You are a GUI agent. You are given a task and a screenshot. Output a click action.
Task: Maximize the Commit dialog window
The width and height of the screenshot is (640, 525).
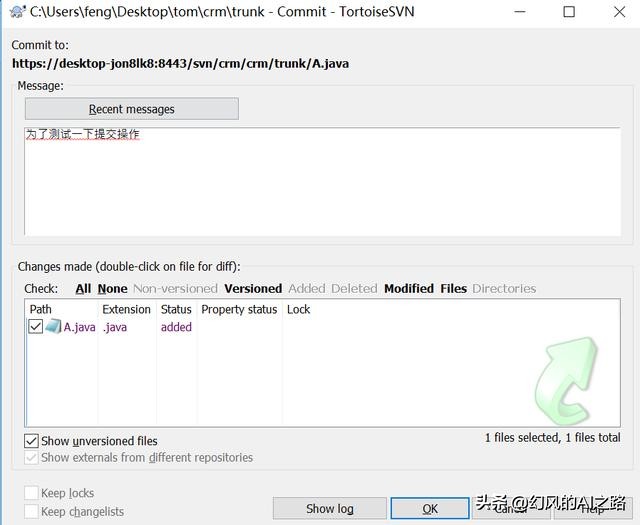pos(569,11)
